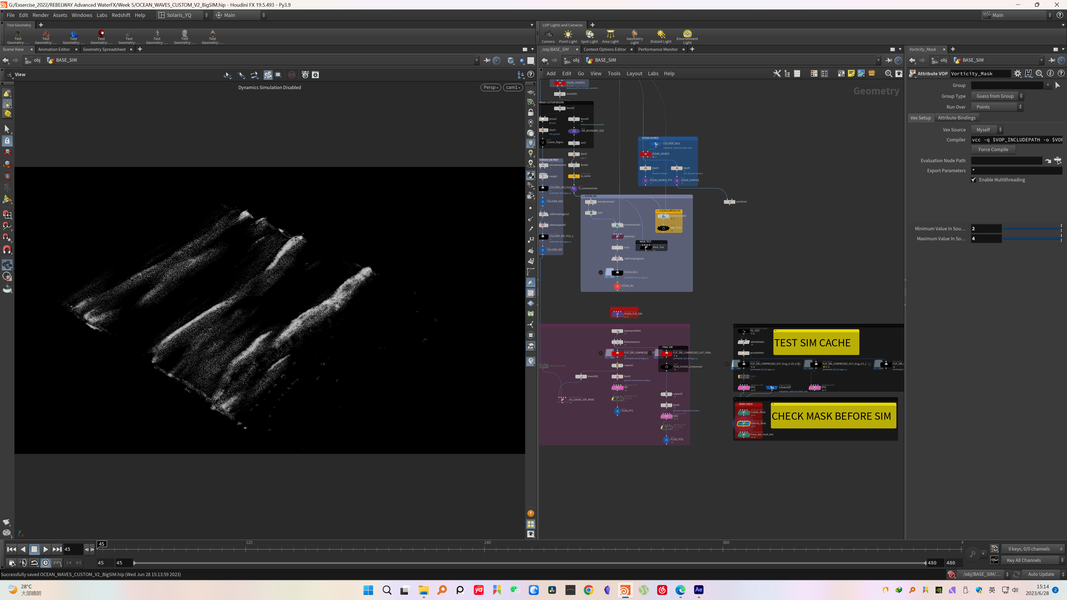
Task: Open the Redshift menu
Action: [120, 15]
